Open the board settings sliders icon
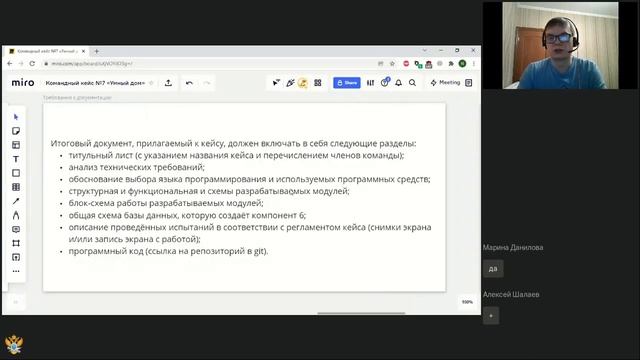The image size is (640, 360). 370,83
